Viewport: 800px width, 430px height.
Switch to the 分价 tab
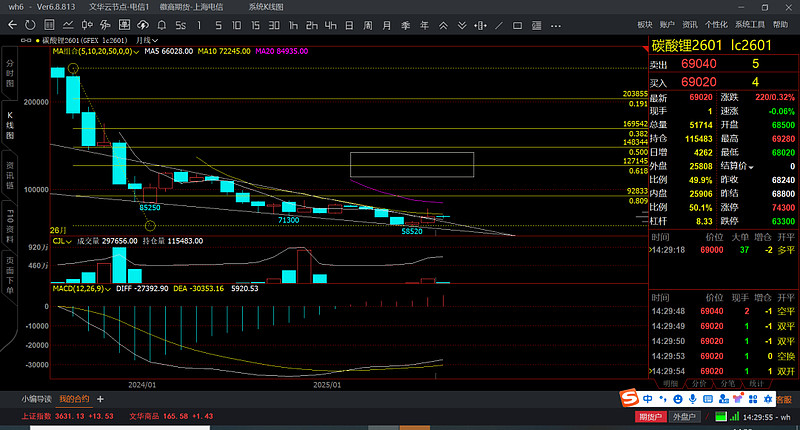(699, 383)
